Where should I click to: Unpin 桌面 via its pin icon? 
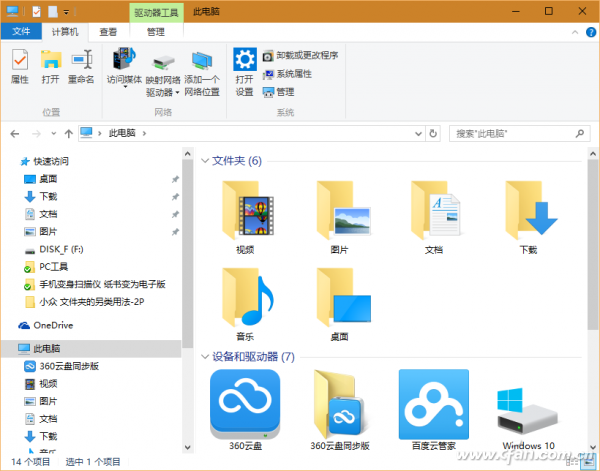pyautogui.click(x=175, y=179)
